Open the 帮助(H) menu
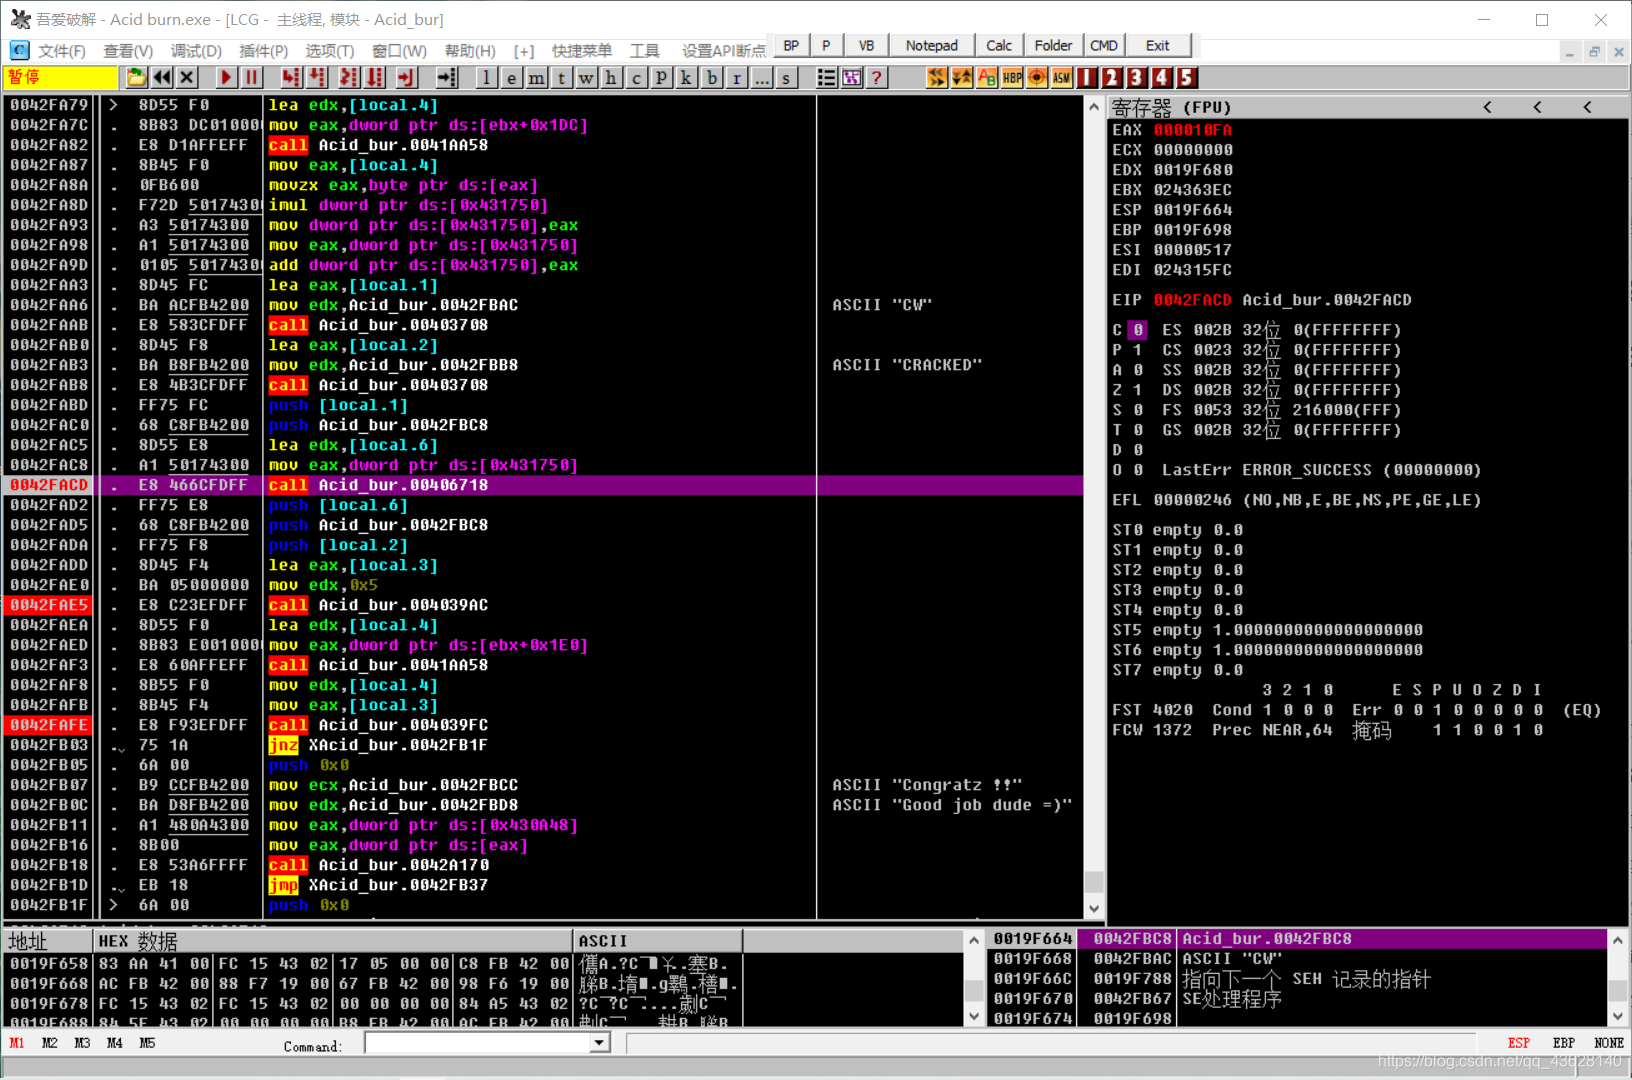 tap(470, 50)
